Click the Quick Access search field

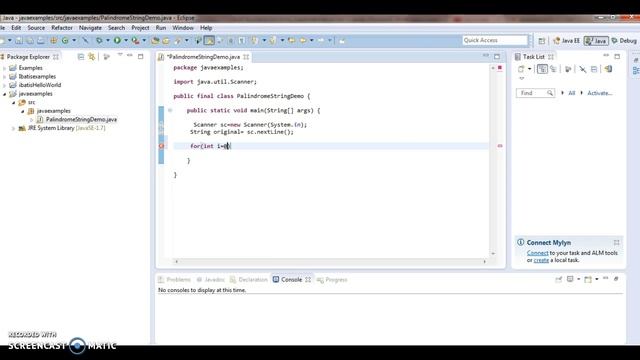click(495, 40)
